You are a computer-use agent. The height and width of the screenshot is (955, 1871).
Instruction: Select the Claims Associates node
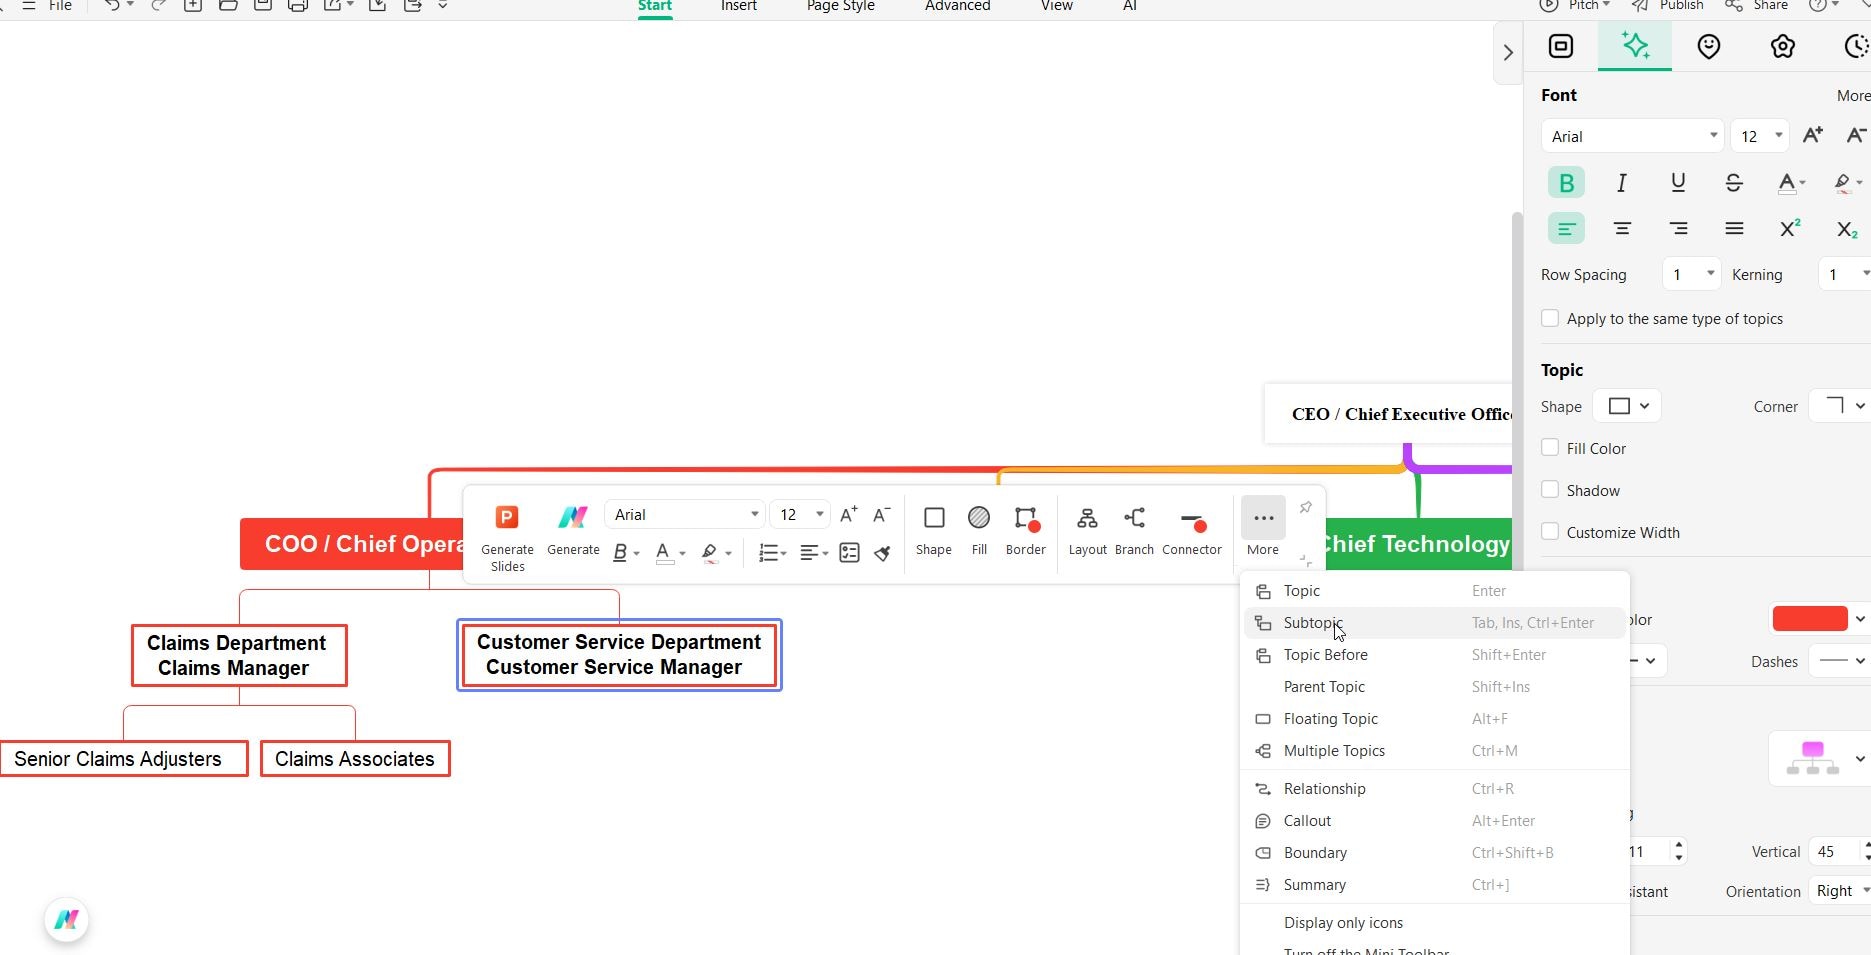pos(355,759)
